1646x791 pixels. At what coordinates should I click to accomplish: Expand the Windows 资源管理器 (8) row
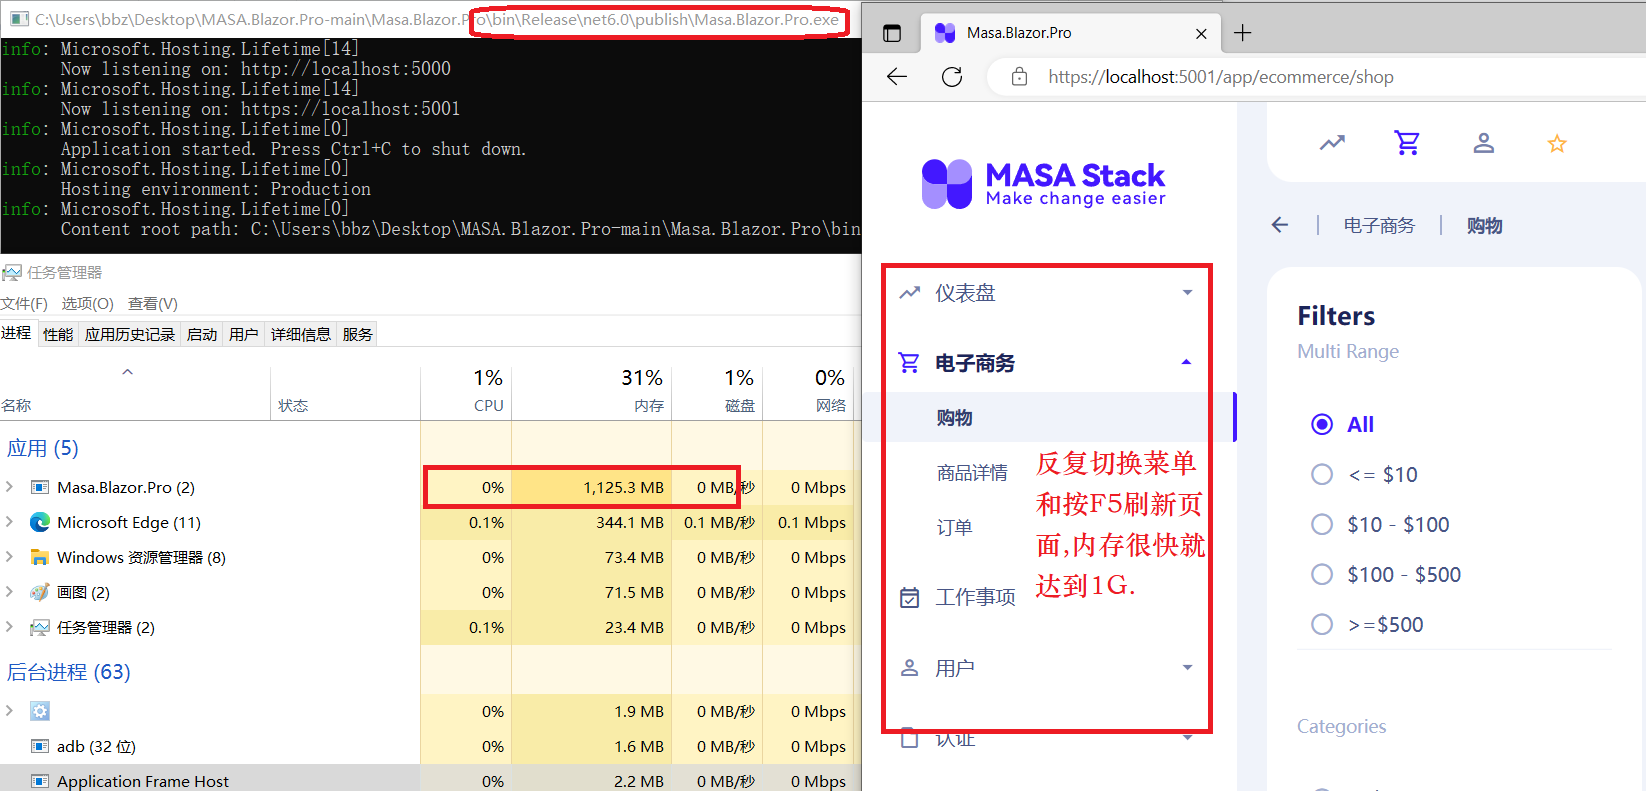point(10,557)
